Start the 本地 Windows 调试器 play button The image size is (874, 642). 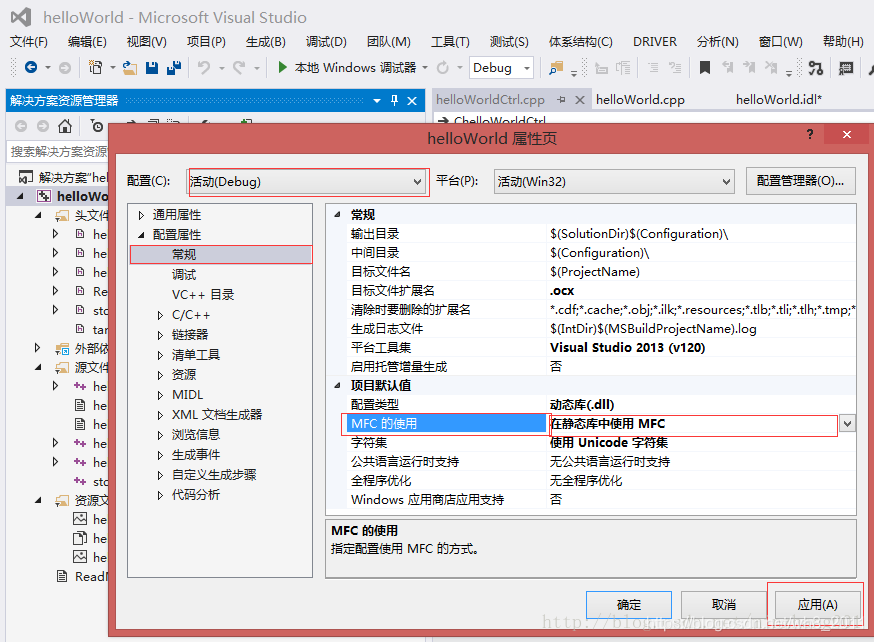pyautogui.click(x=283, y=67)
